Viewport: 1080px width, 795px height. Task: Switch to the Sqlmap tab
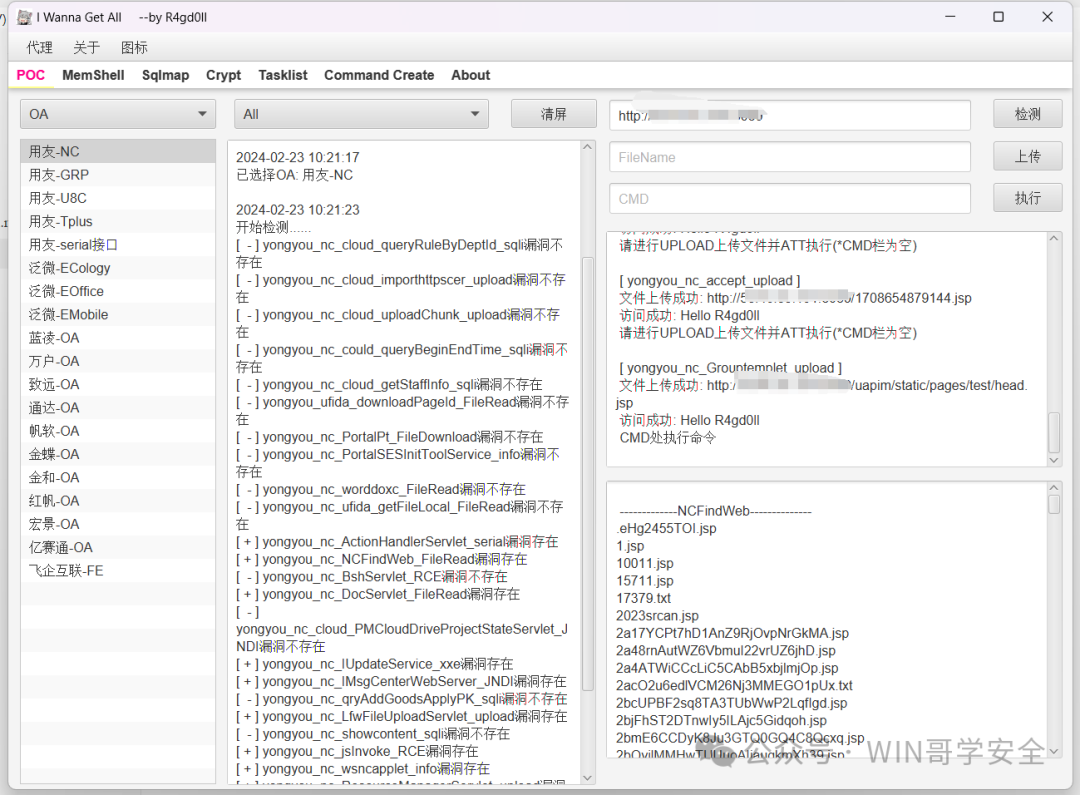click(165, 75)
